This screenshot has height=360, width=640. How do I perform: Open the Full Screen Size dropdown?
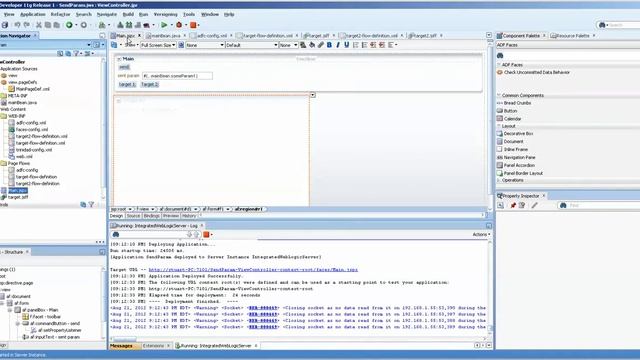(158, 45)
